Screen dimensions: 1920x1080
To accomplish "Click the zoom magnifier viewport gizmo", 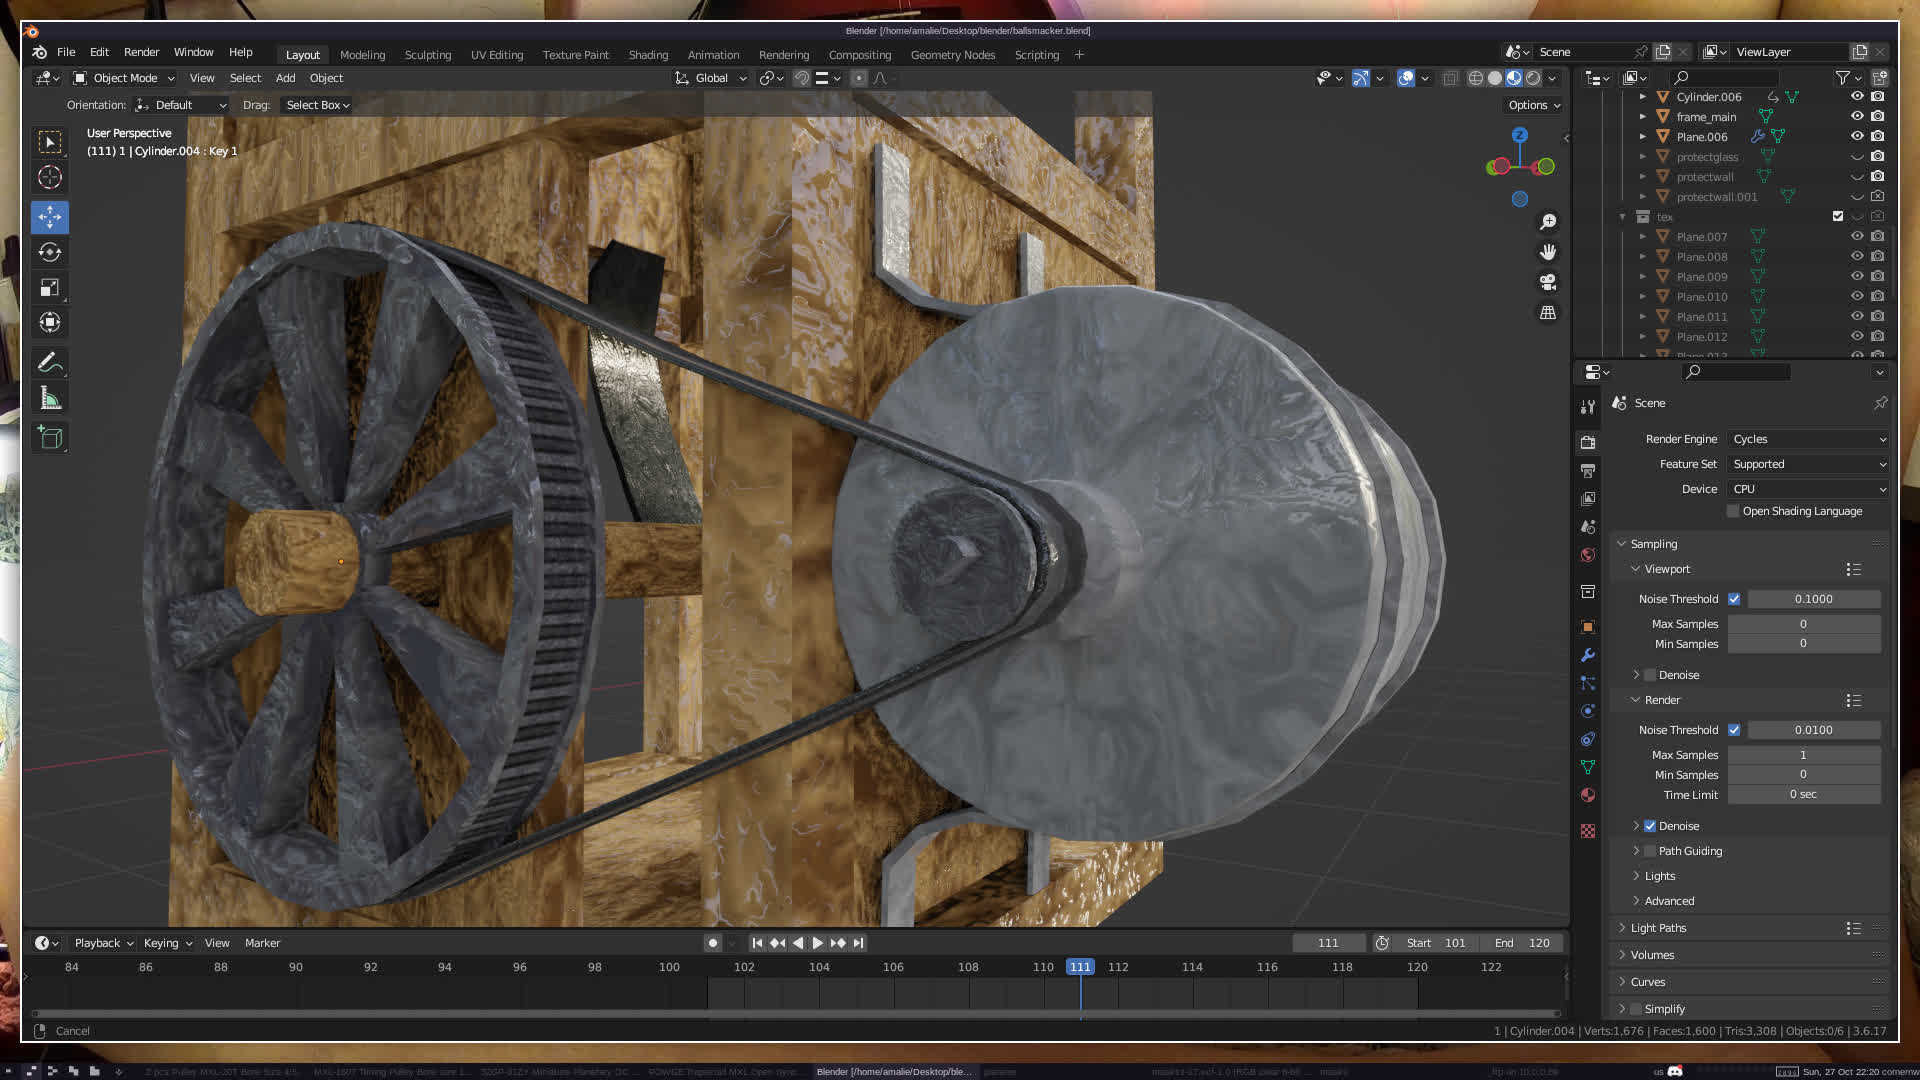I will [x=1548, y=222].
